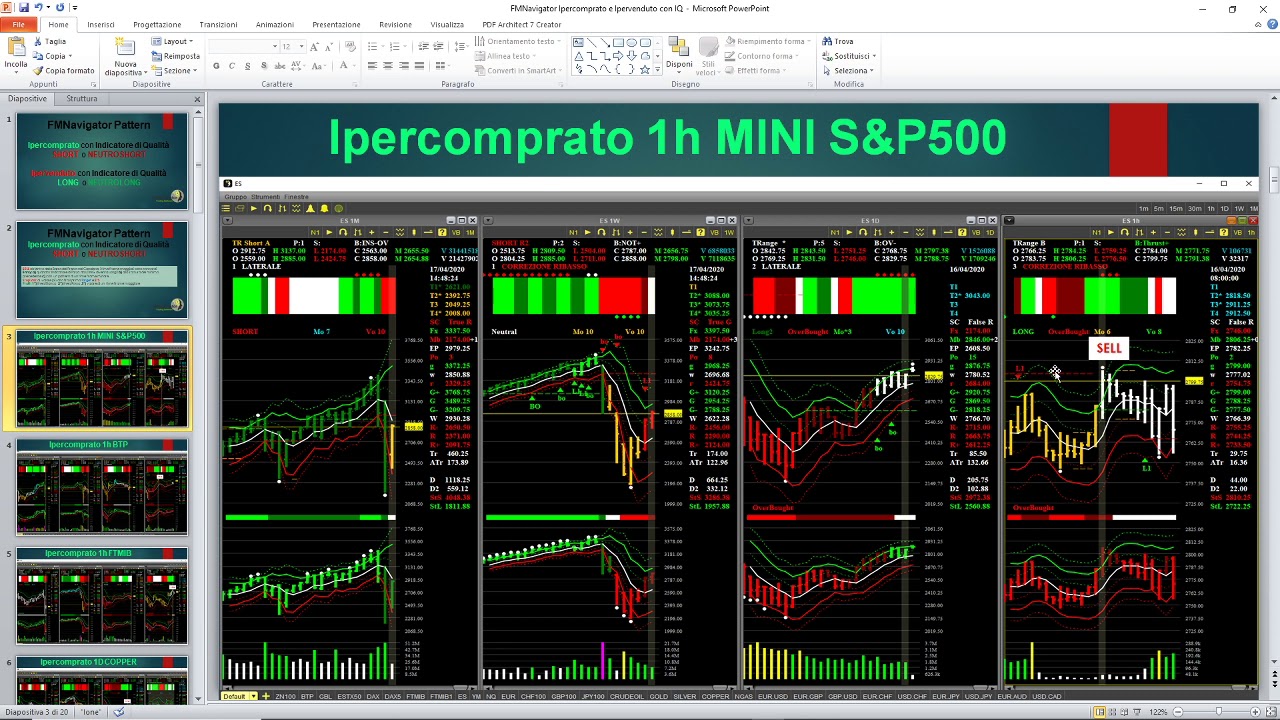Select the SELL text box on slide
This screenshot has height=720, width=1280.
click(1109, 348)
